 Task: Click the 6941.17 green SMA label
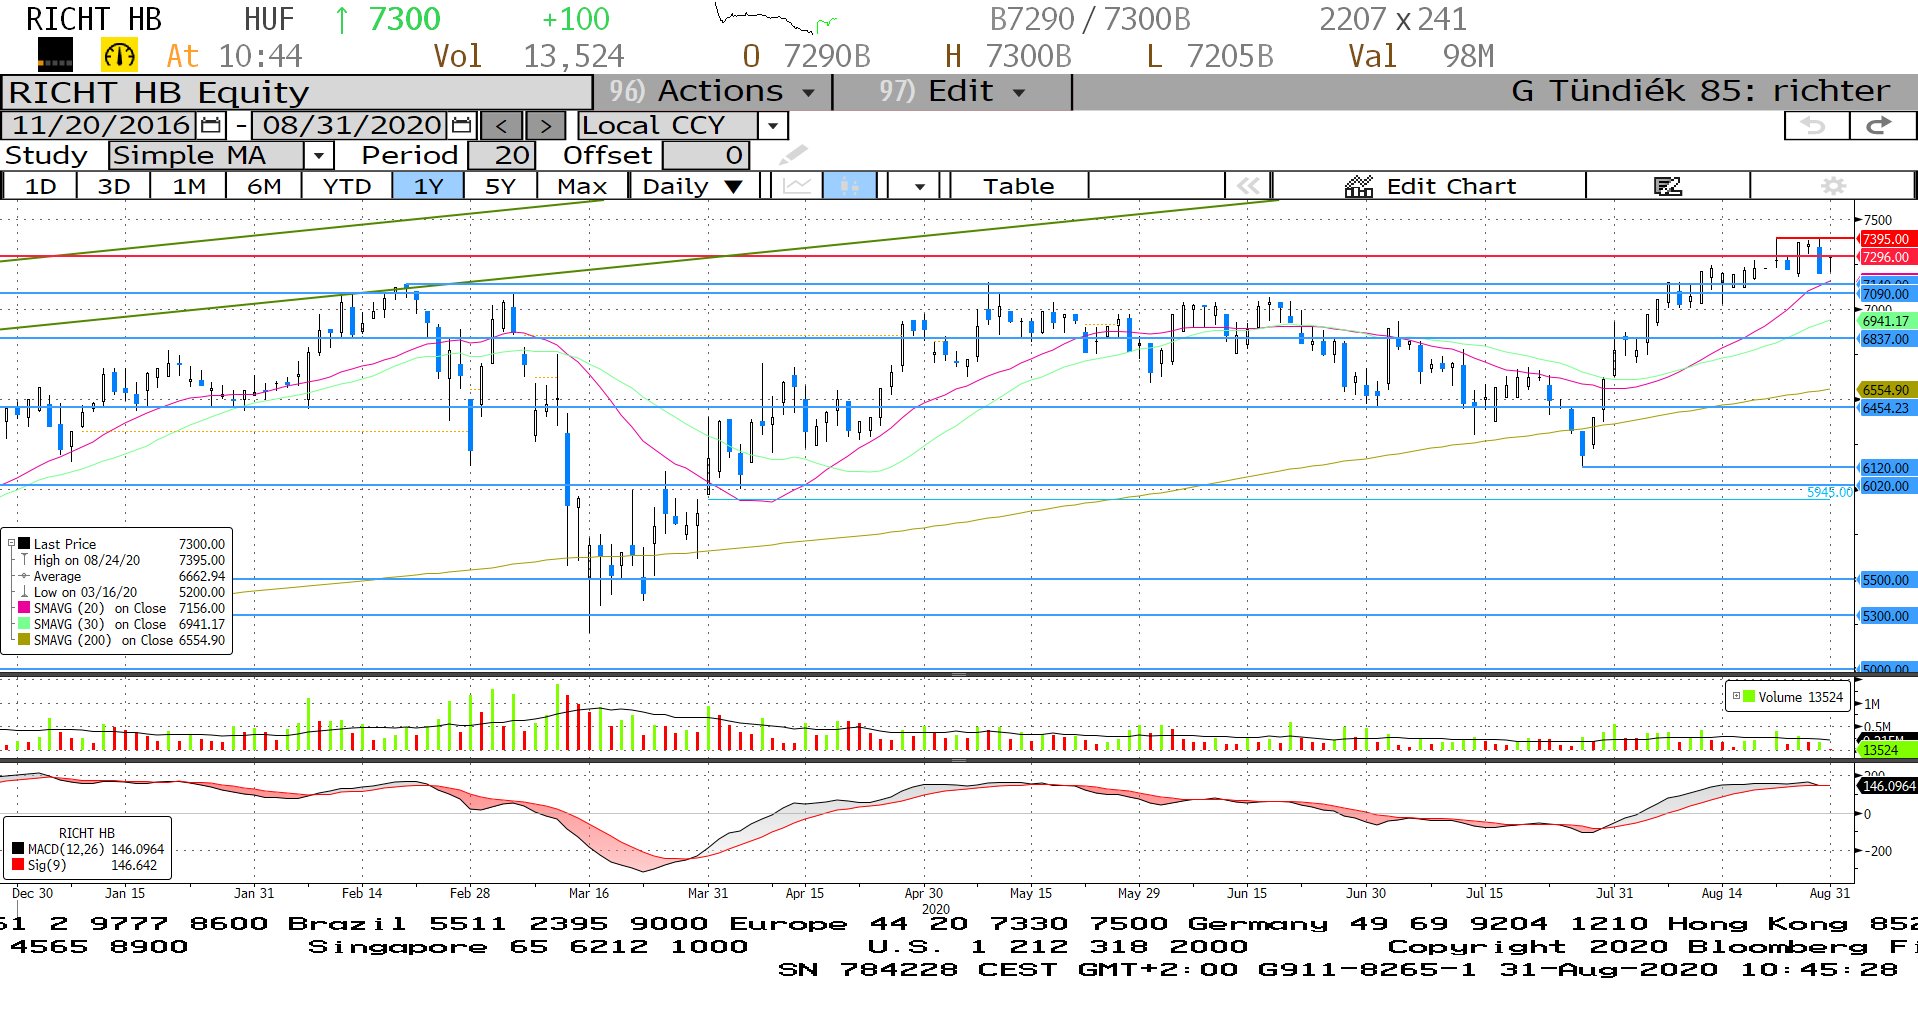click(x=1886, y=321)
